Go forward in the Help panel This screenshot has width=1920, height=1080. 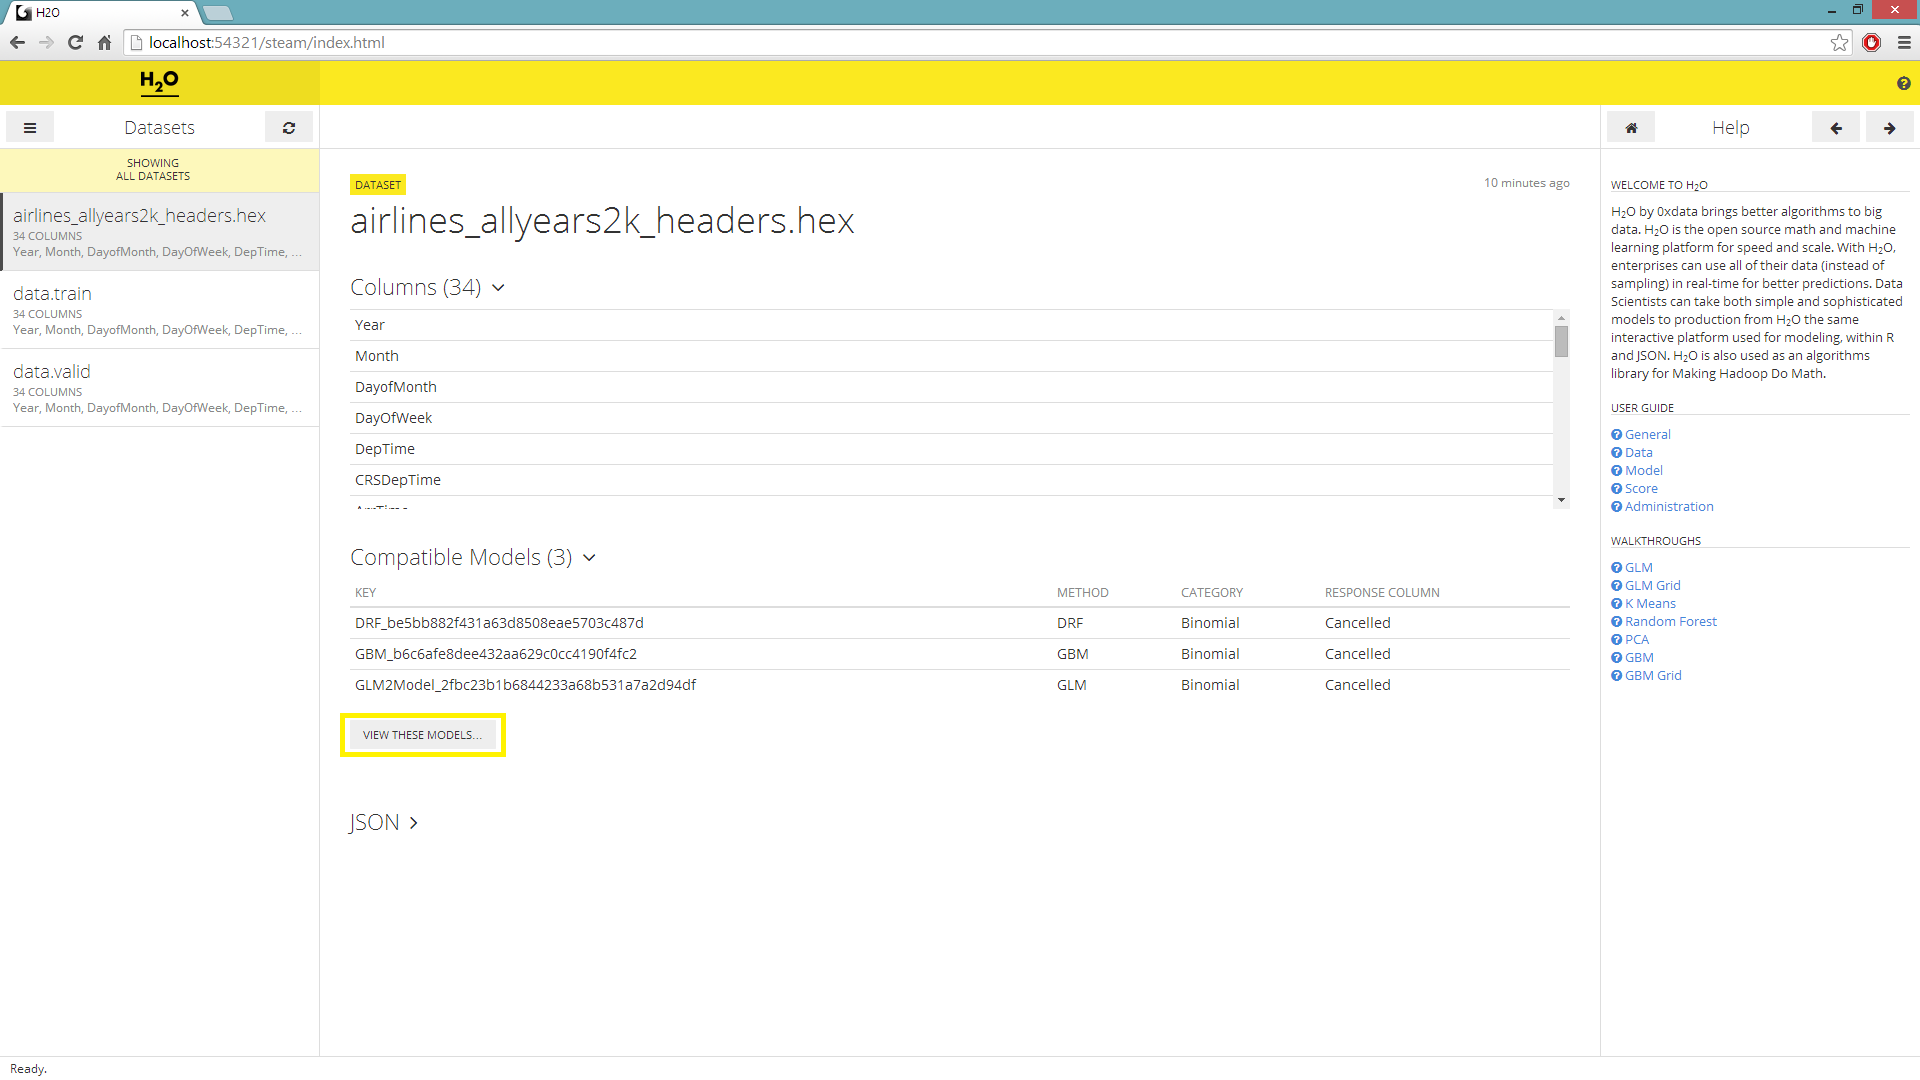pyautogui.click(x=1889, y=128)
